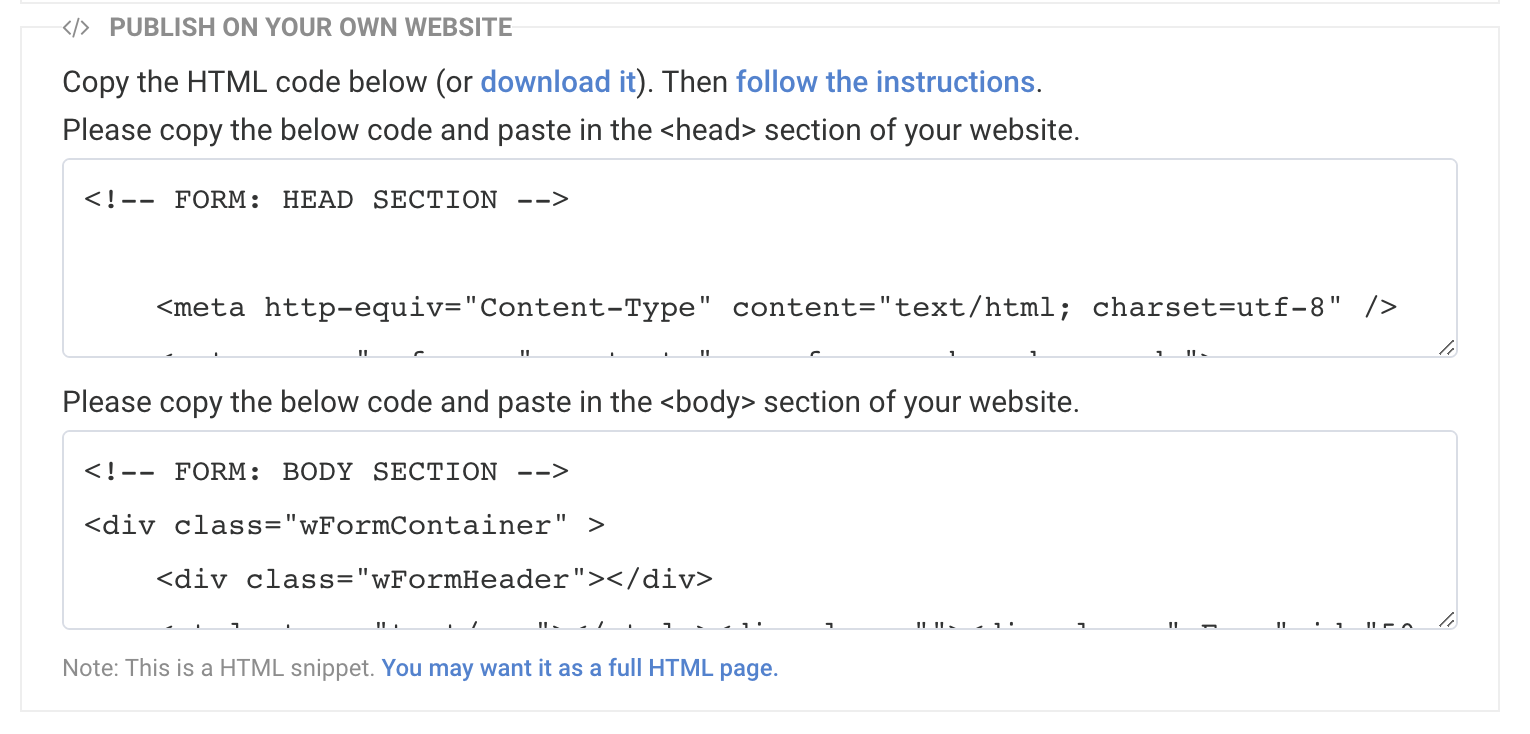The width and height of the screenshot is (1530, 734).
Task: Click the blank line in head code box
Action: pyautogui.click(x=760, y=254)
